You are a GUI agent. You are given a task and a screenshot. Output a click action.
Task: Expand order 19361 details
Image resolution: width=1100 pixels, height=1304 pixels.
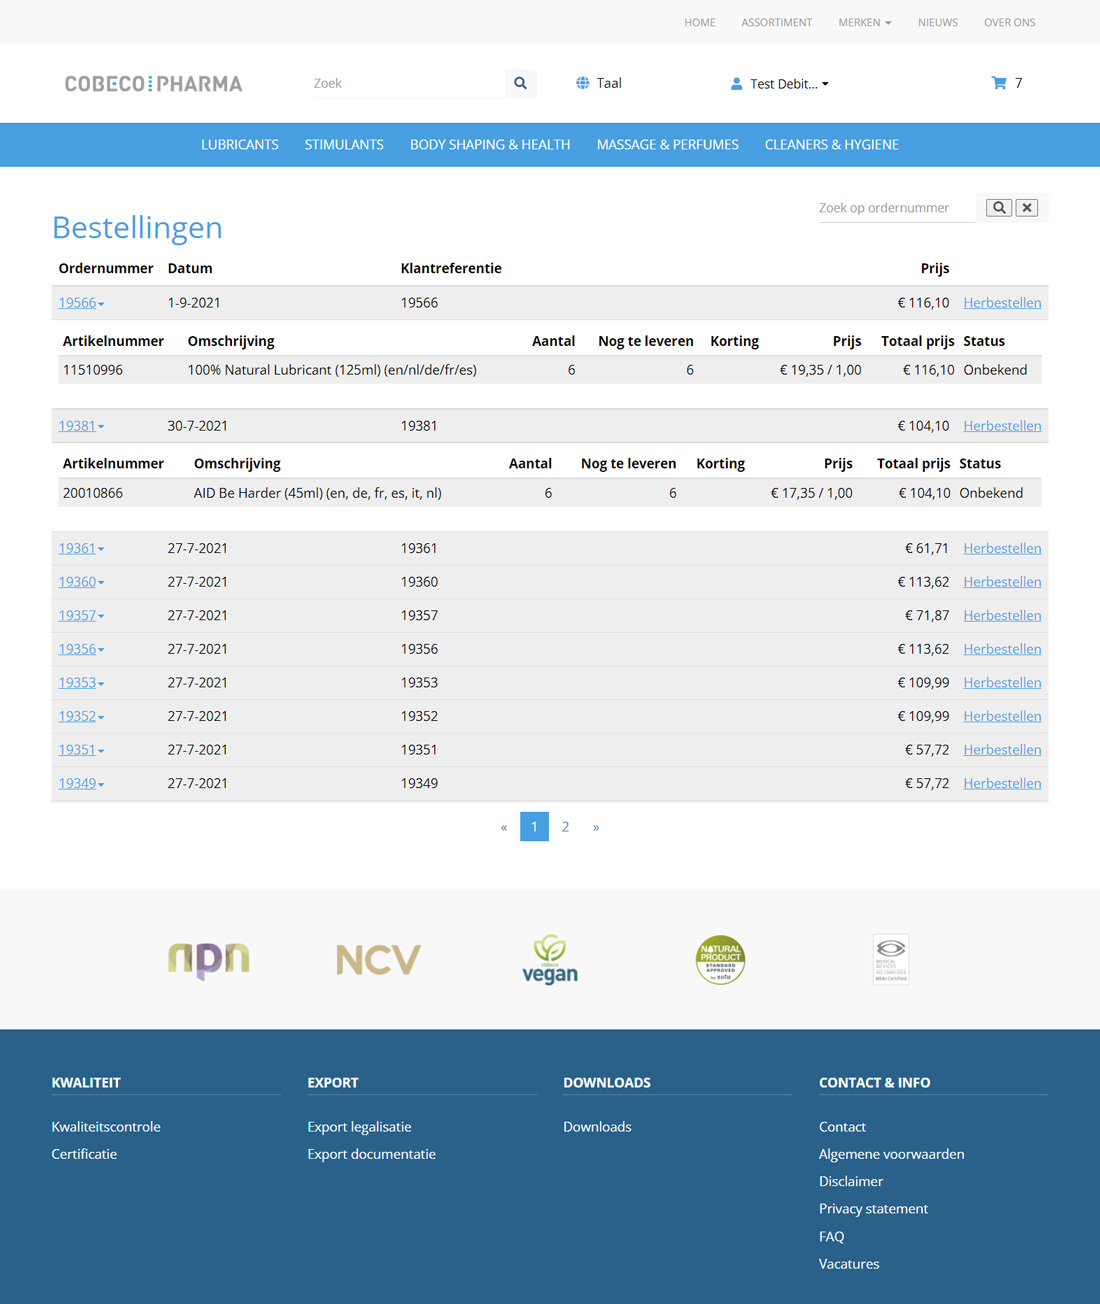[x=81, y=548]
